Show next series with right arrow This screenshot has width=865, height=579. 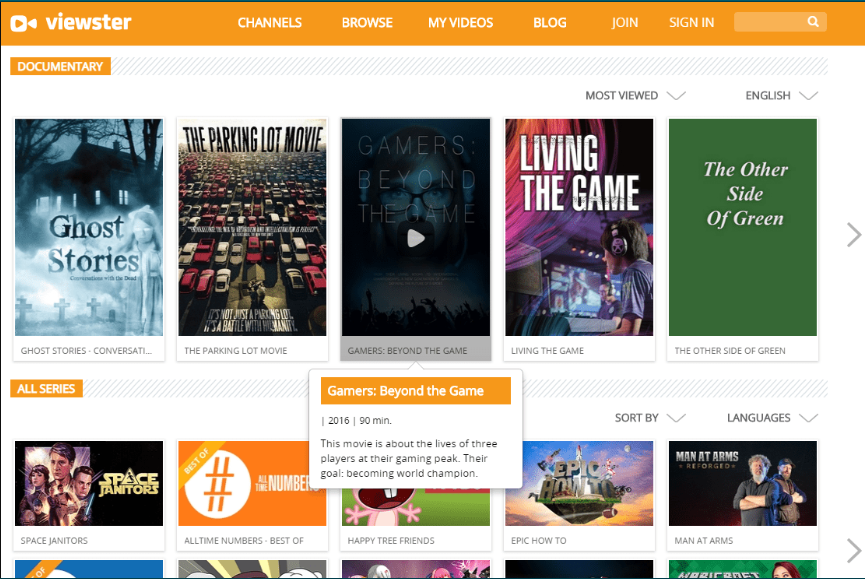853,550
